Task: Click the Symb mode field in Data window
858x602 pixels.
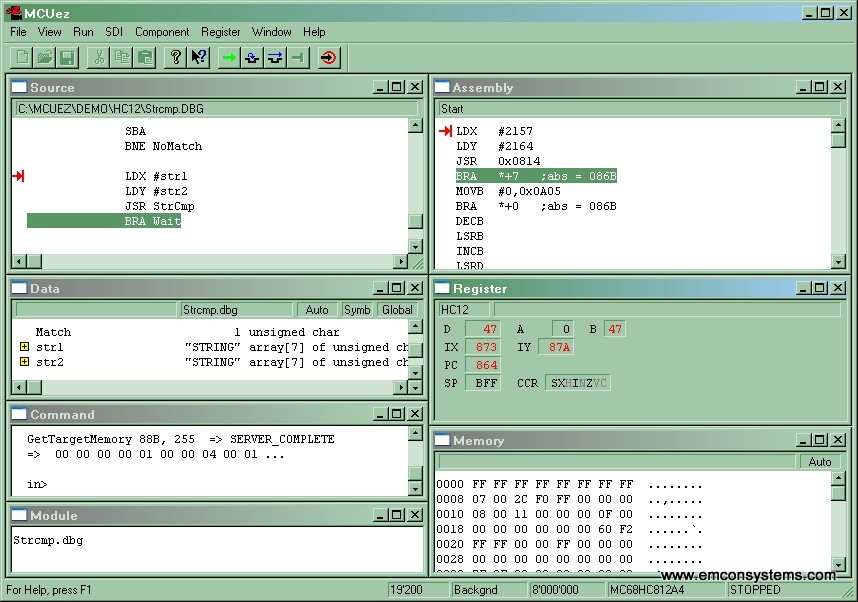Action: (x=357, y=310)
